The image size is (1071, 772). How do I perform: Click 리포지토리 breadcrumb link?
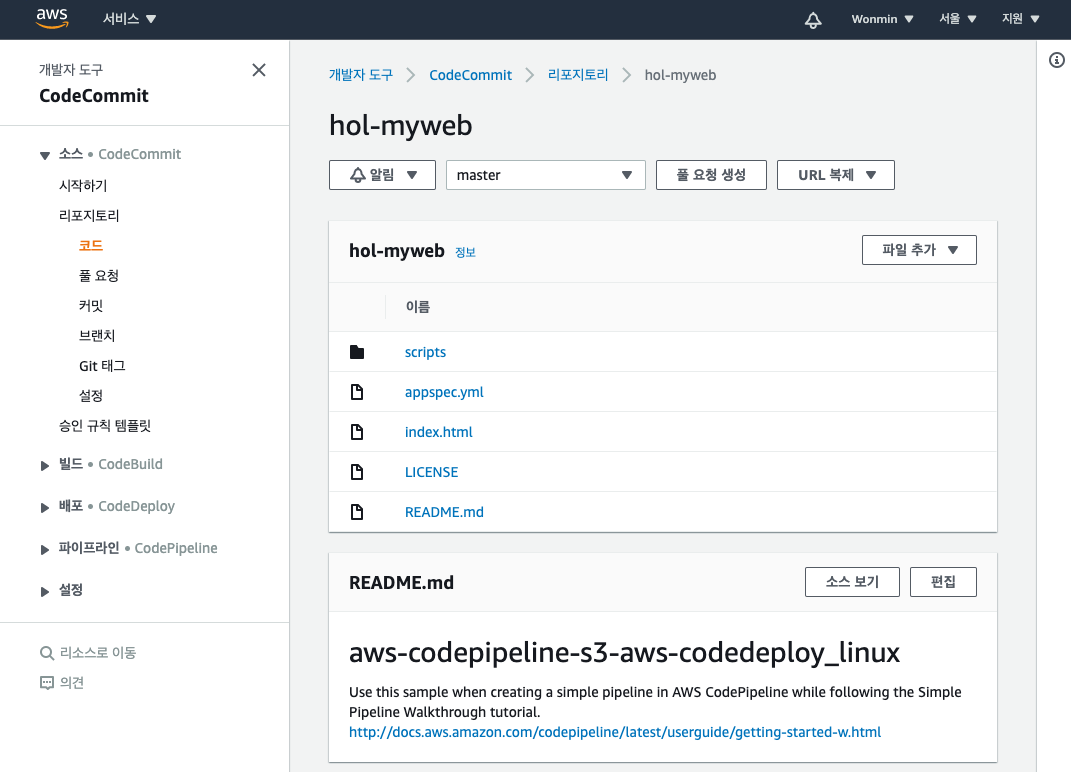click(578, 74)
